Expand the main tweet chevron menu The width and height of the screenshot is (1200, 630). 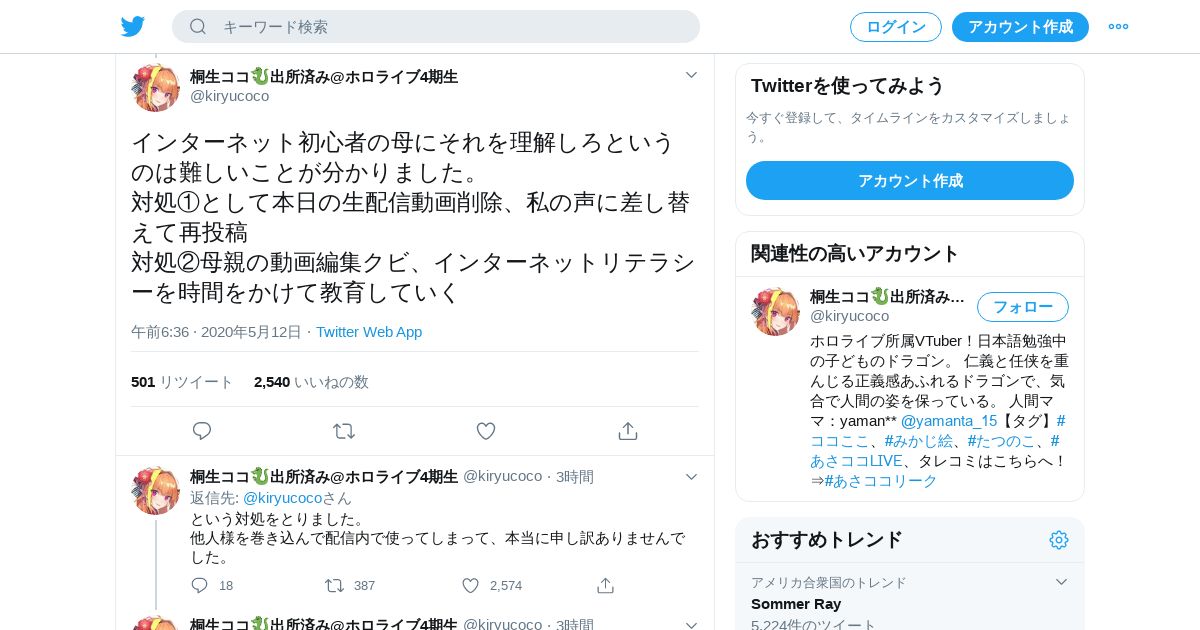pos(691,75)
